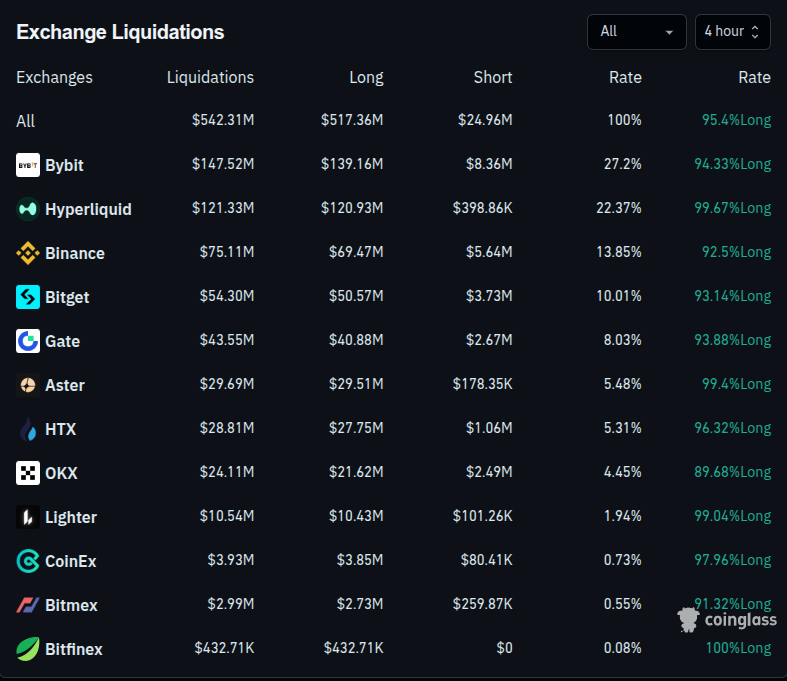Click total short value $24.96M
The height and width of the screenshot is (681, 787).
(x=485, y=120)
